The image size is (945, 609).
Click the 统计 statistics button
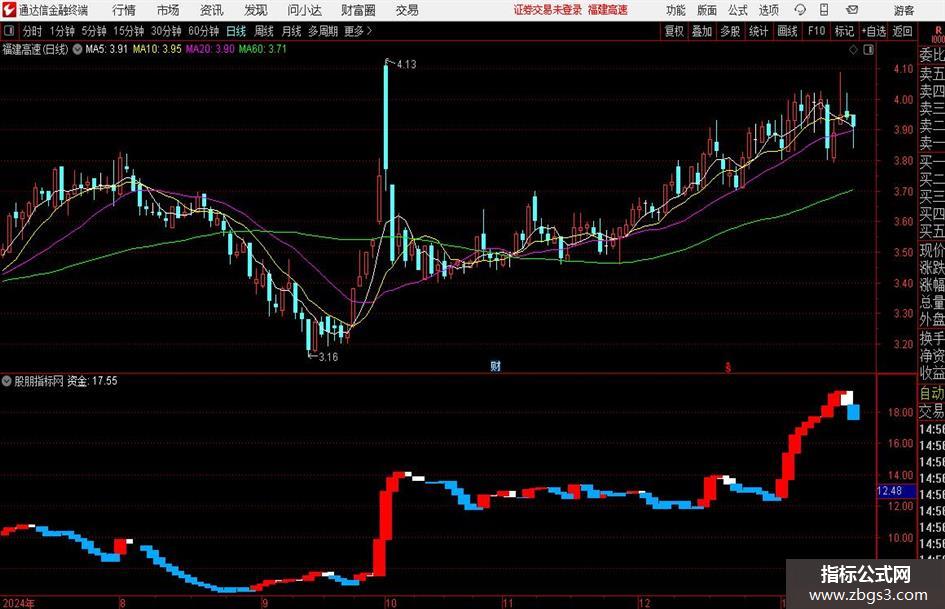coord(758,31)
